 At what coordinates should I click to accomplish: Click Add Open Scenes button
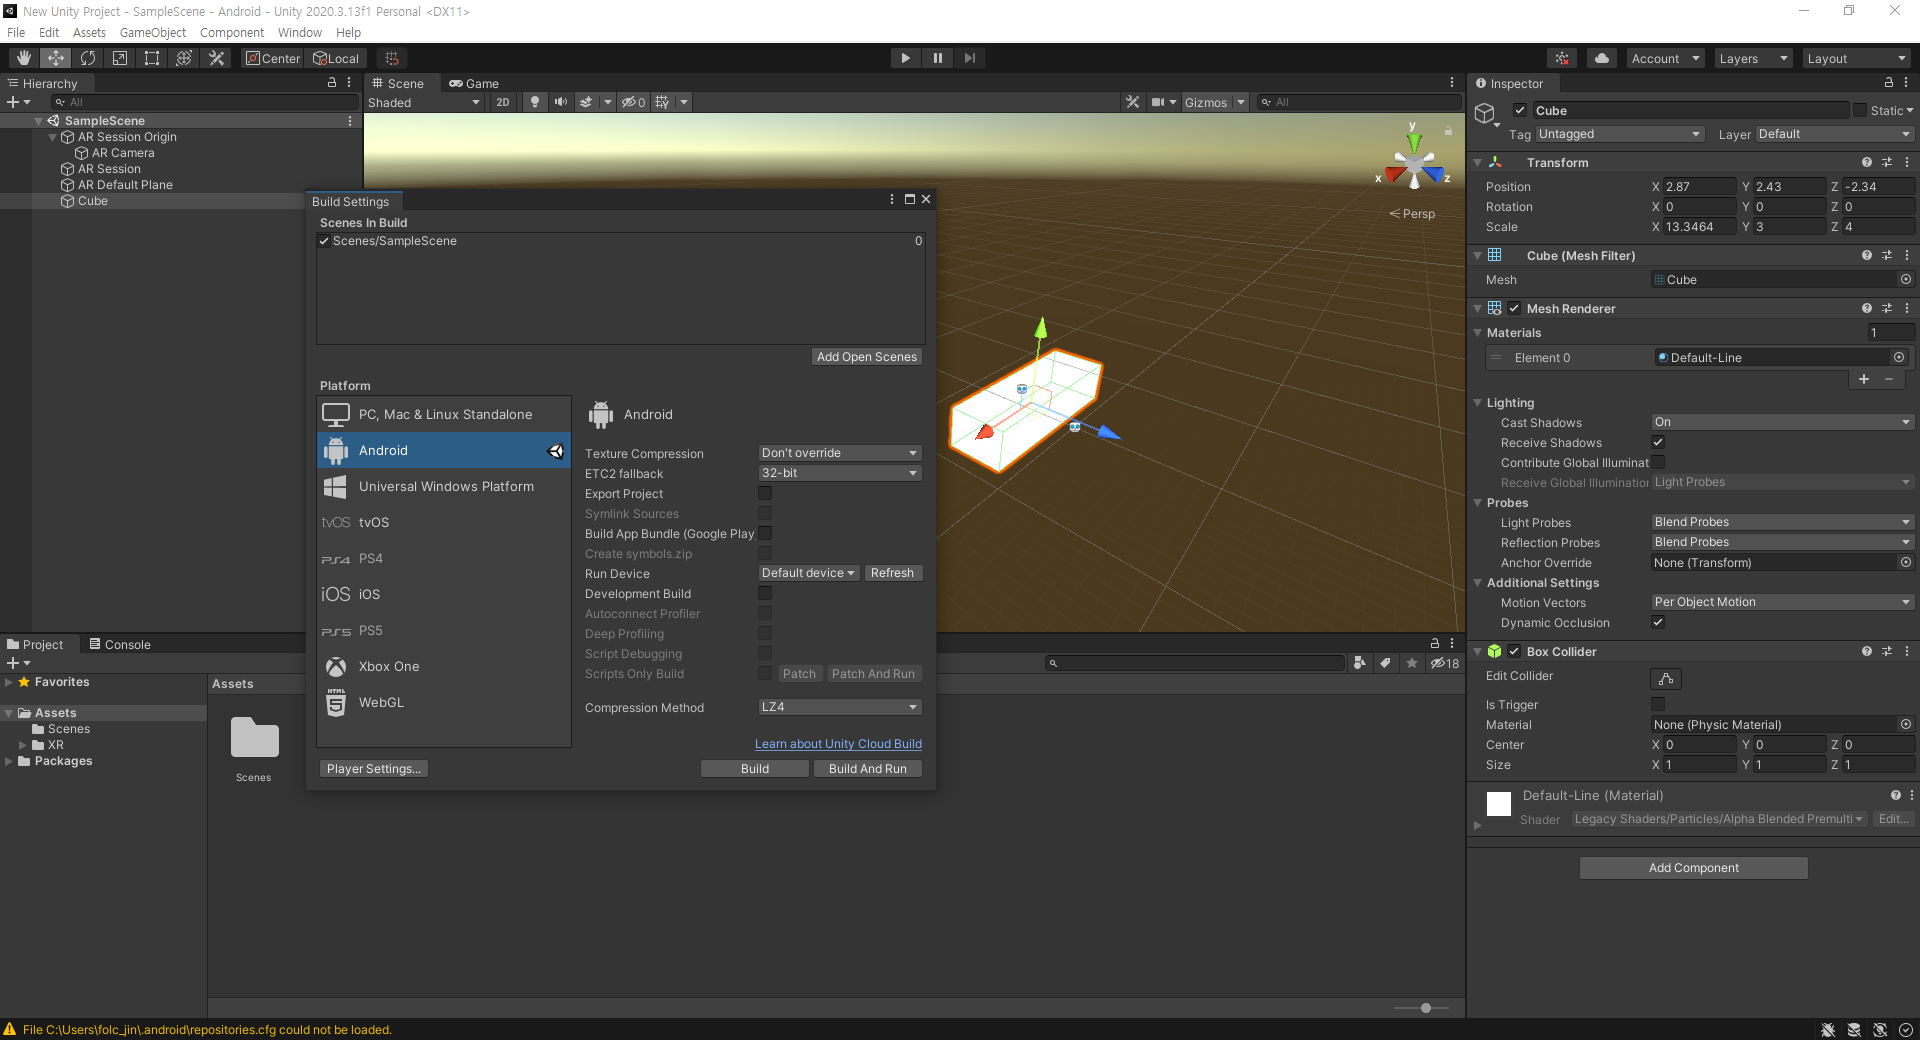pos(866,357)
